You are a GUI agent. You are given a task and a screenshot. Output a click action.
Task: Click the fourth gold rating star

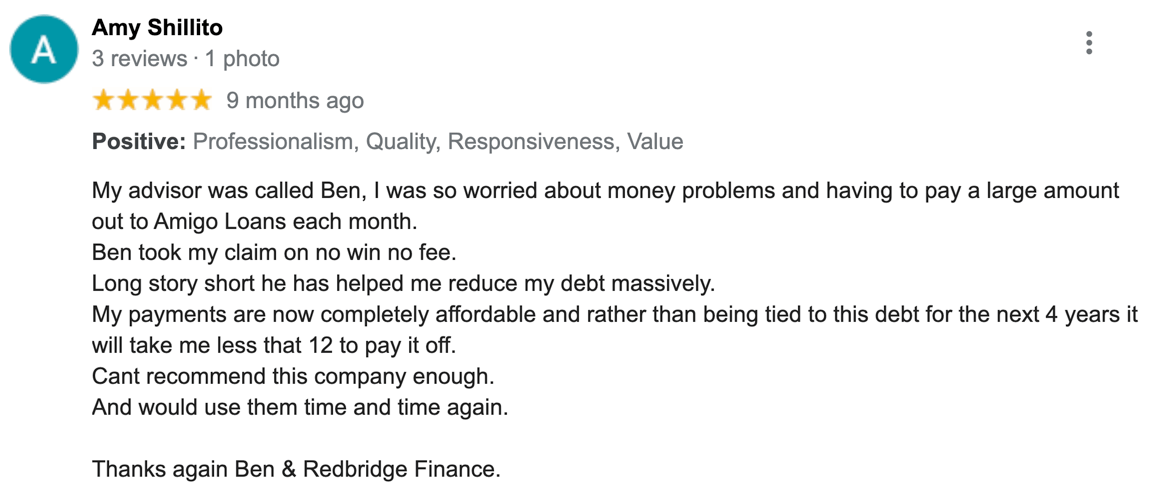(x=176, y=100)
